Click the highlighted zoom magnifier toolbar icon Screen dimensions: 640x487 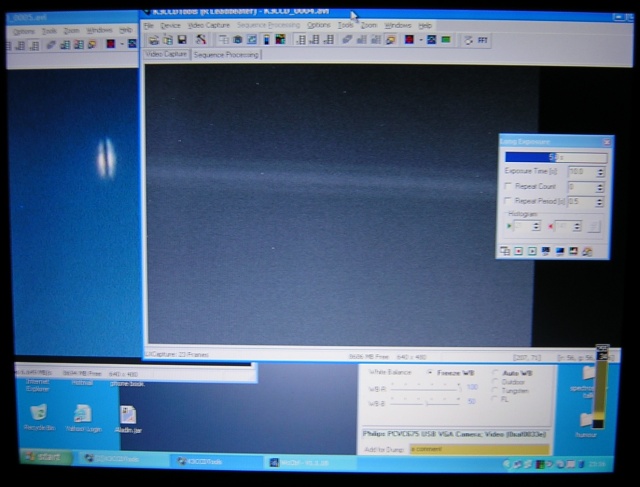391,40
